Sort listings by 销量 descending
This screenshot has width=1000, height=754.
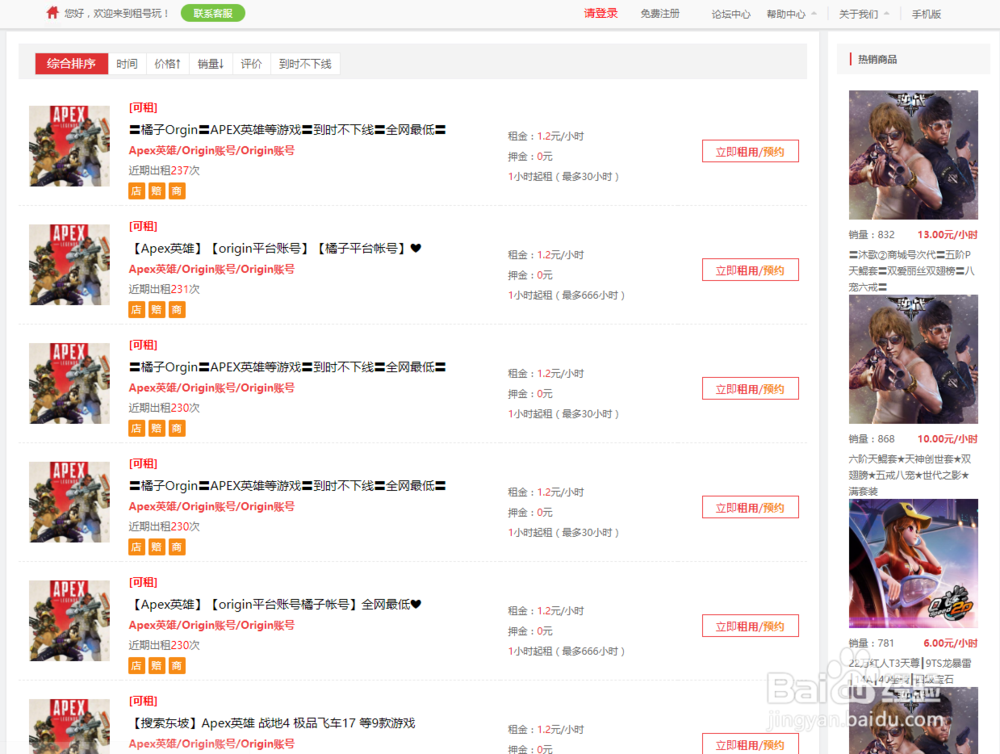pyautogui.click(x=210, y=64)
